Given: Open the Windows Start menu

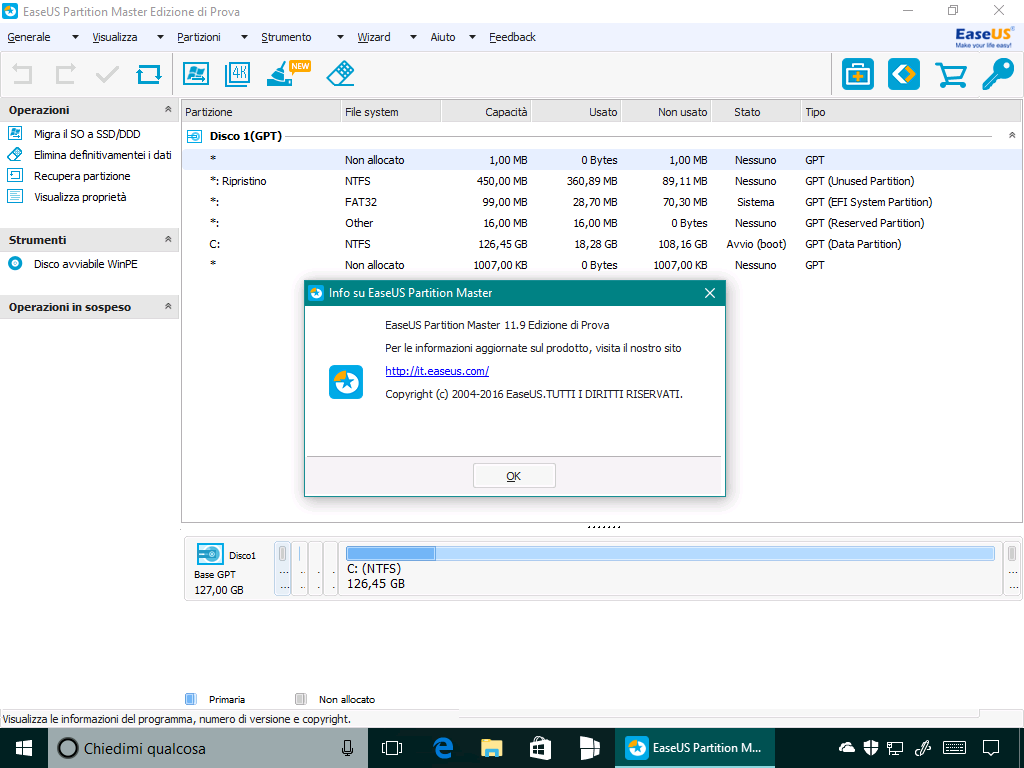Looking at the screenshot, I should click(x=24, y=748).
